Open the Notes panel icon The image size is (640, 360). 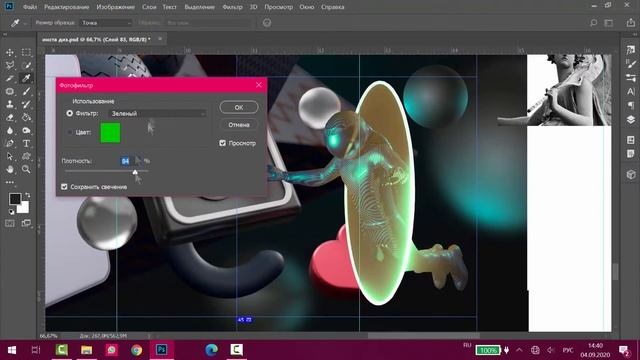point(631,154)
